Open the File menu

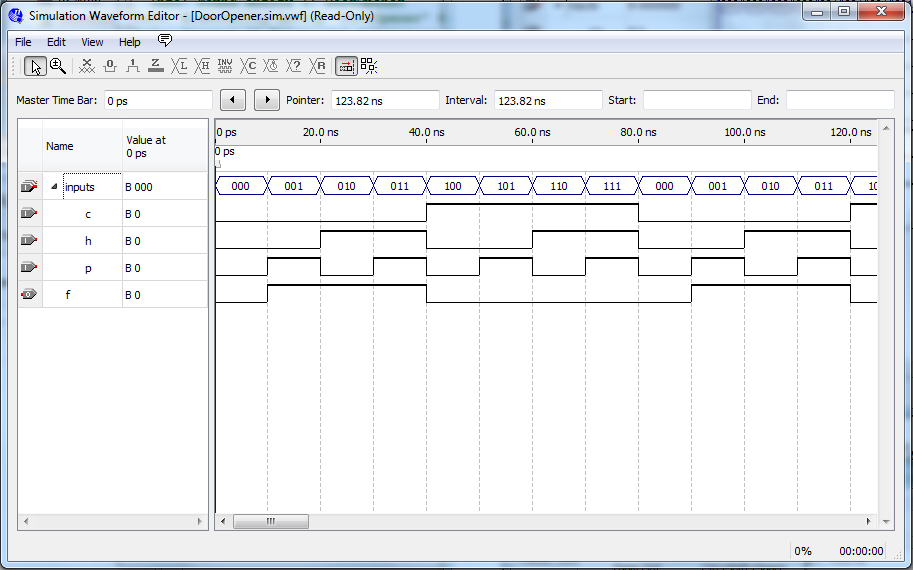click(23, 42)
